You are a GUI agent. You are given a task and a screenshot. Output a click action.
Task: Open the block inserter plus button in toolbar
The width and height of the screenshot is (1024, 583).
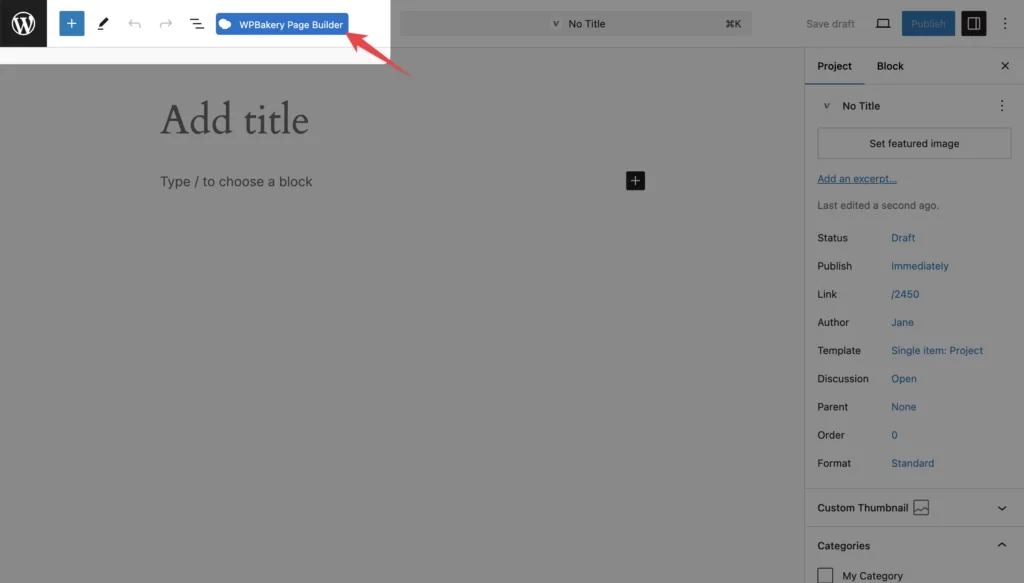72,24
